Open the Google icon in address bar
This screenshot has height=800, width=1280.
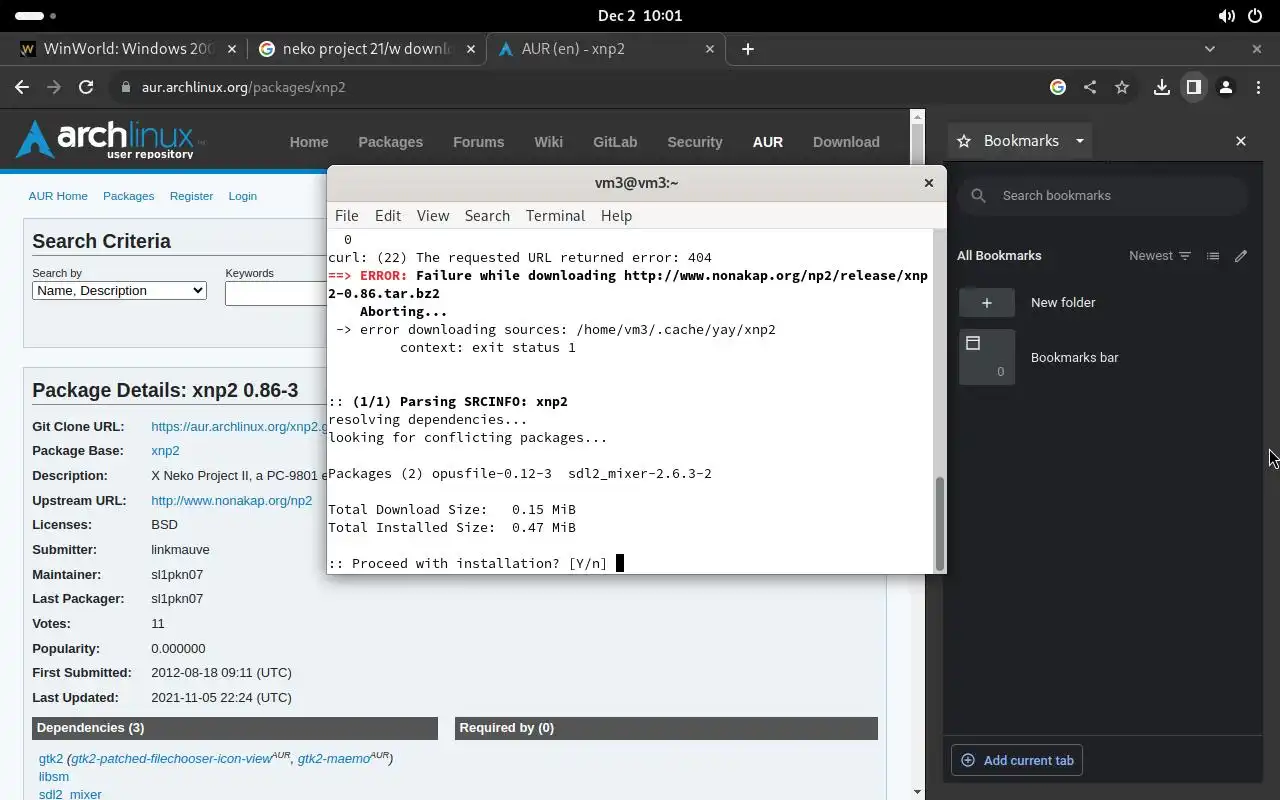(1058, 87)
